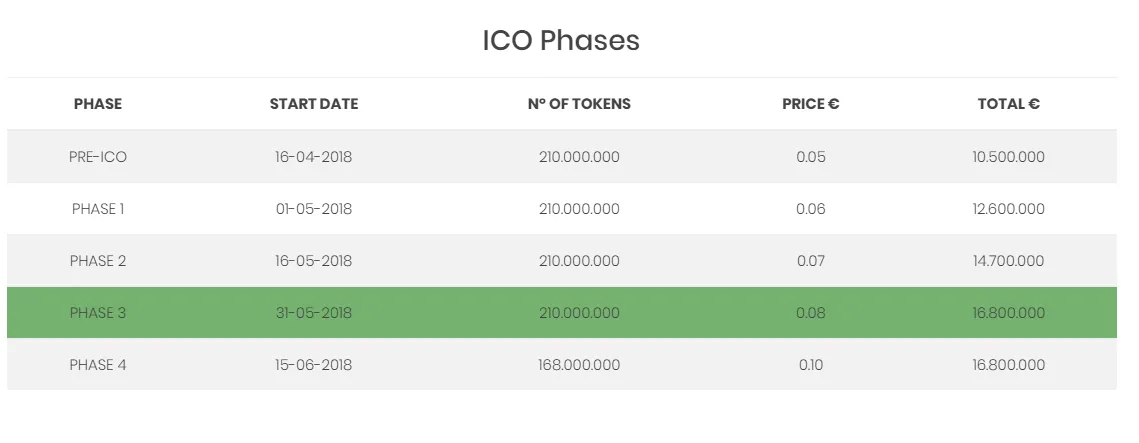Select the PRE-ICO row label
Viewport: 1139px width, 443px height.
[98, 157]
